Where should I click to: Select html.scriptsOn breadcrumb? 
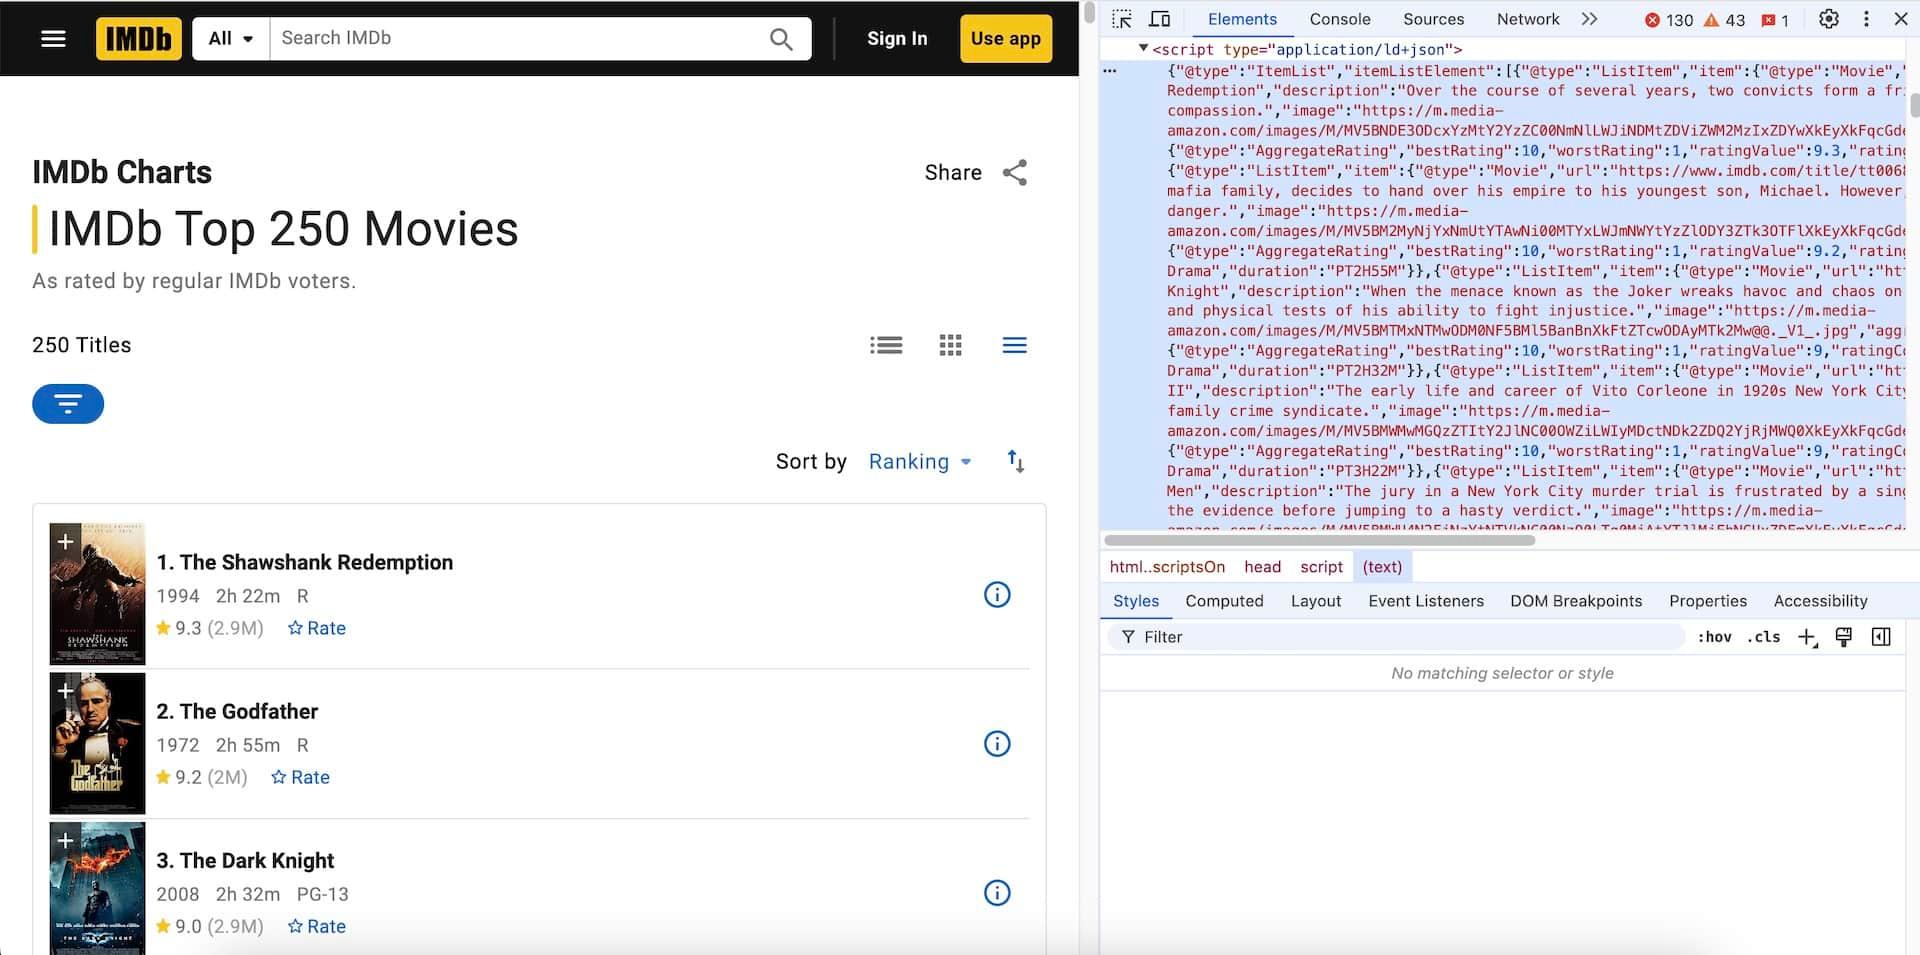tap(1167, 567)
